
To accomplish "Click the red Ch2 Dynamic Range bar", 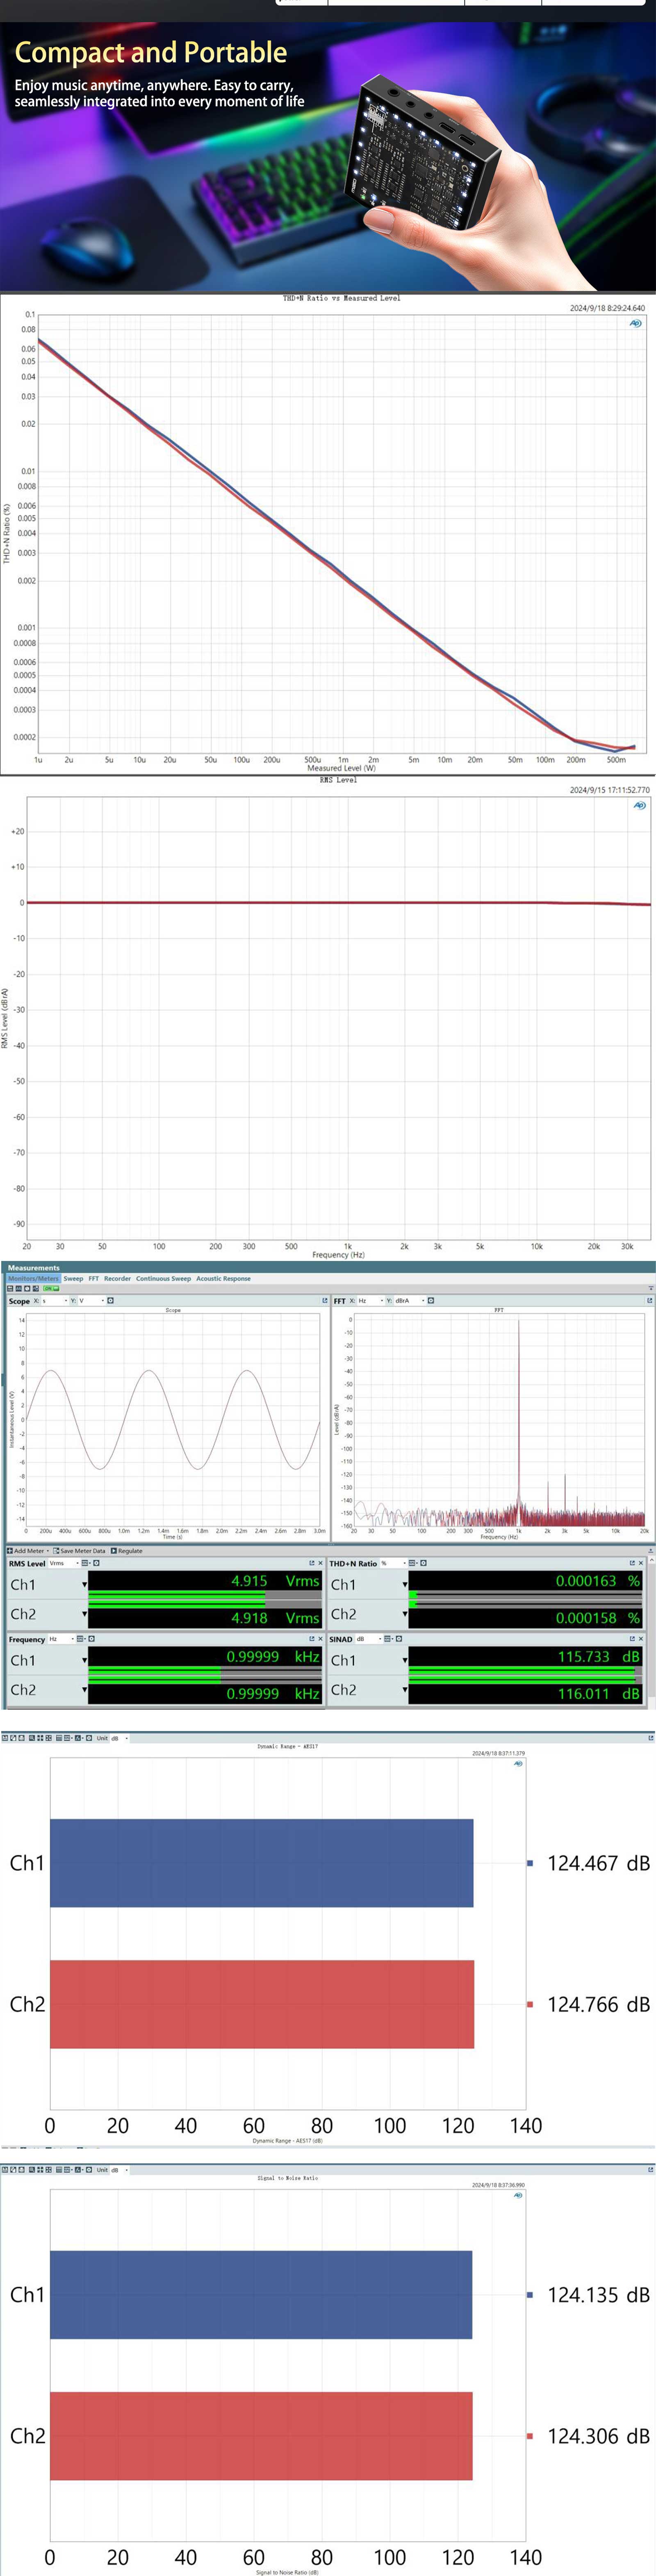I will pos(262,2004).
